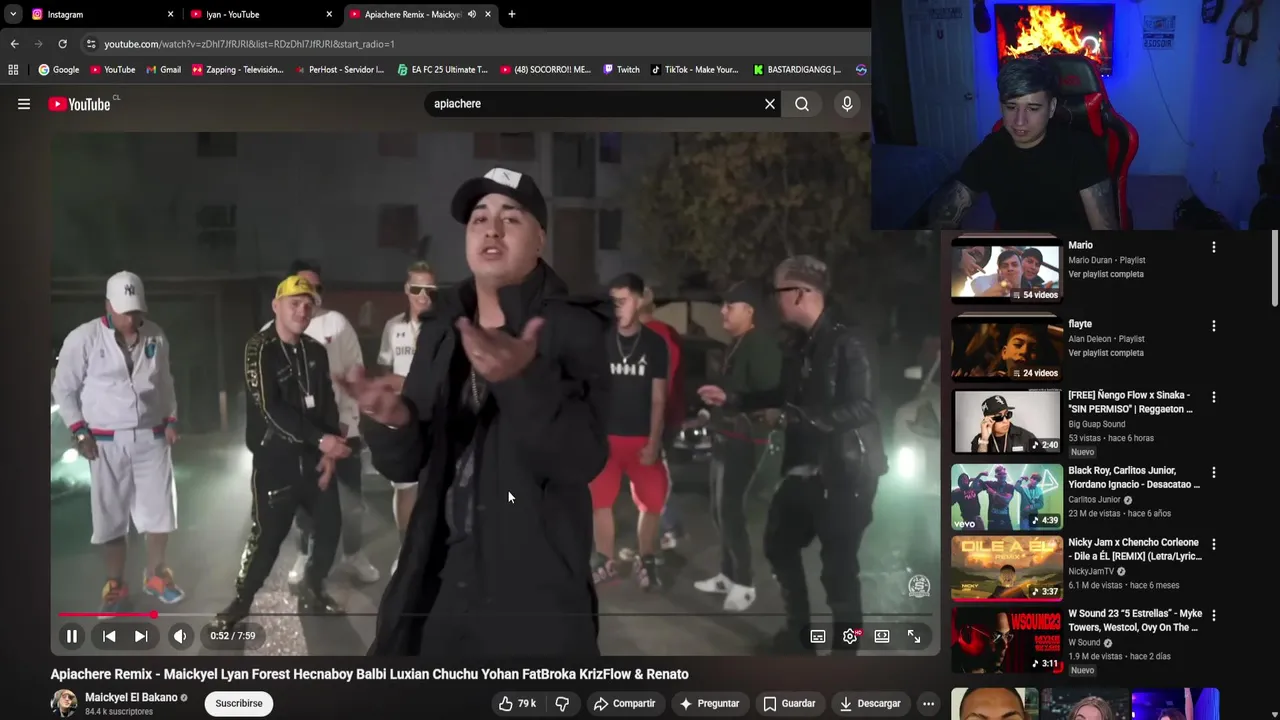Go back in the browser
Image resolution: width=1280 pixels, height=720 pixels.
14,44
